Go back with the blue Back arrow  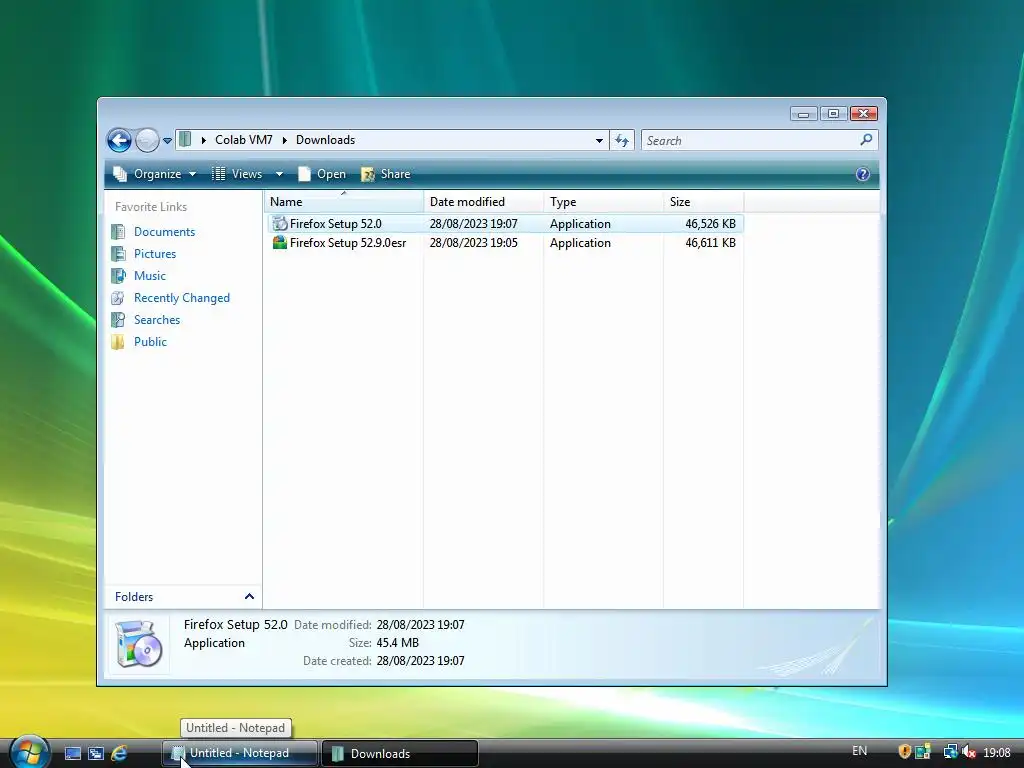coord(120,140)
